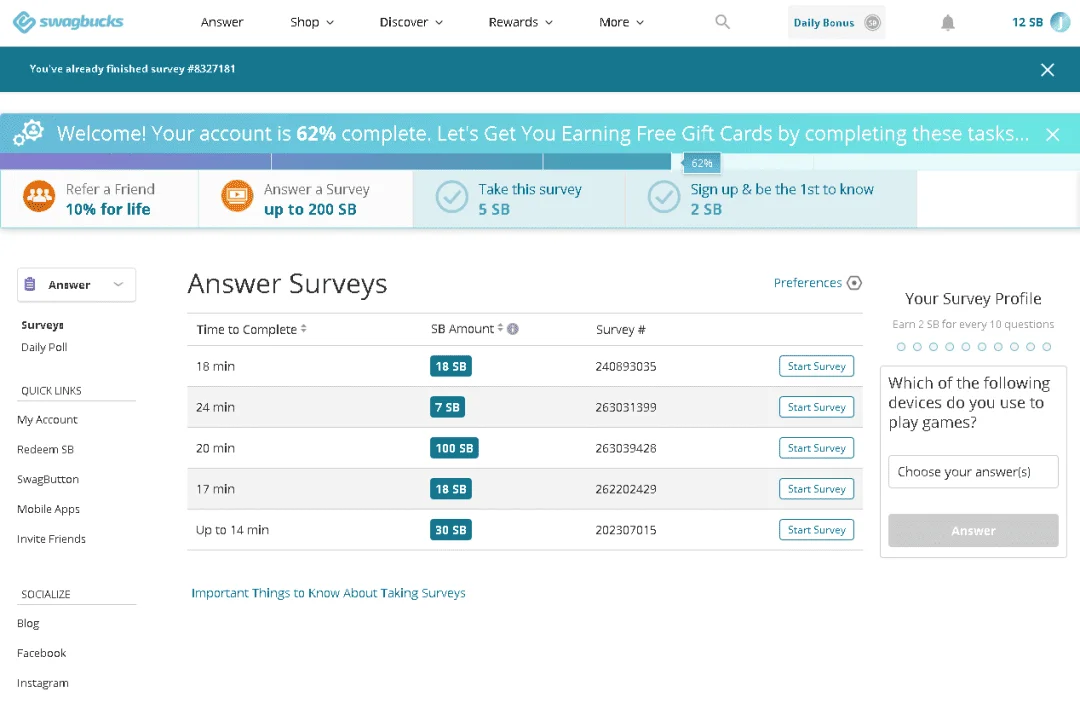Close the already finished survey banner

tap(1047, 70)
